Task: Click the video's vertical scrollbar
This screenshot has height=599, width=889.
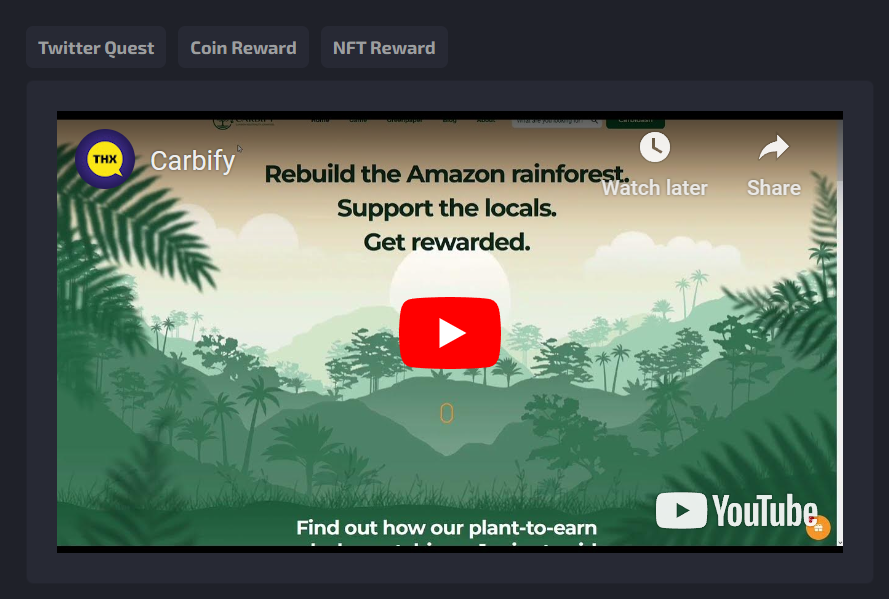Action: click(x=840, y=332)
